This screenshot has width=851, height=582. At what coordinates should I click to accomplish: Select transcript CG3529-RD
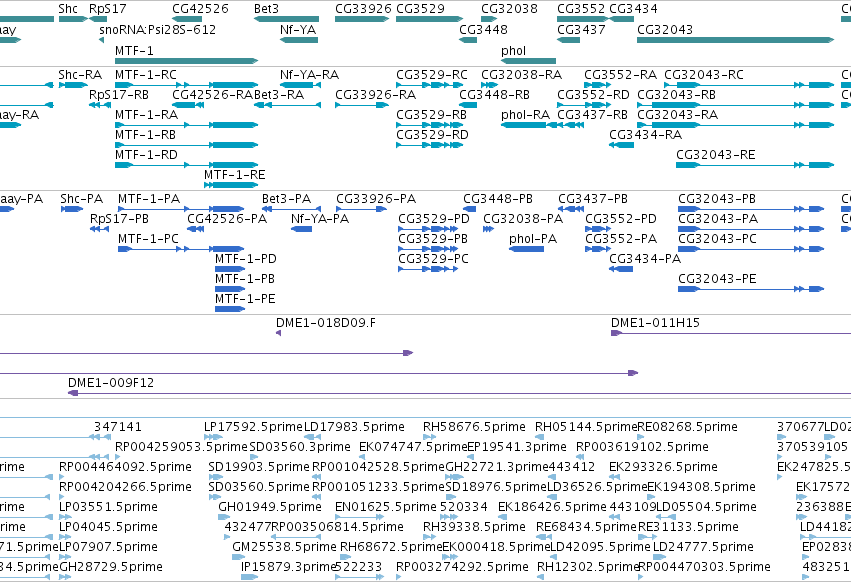(429, 145)
